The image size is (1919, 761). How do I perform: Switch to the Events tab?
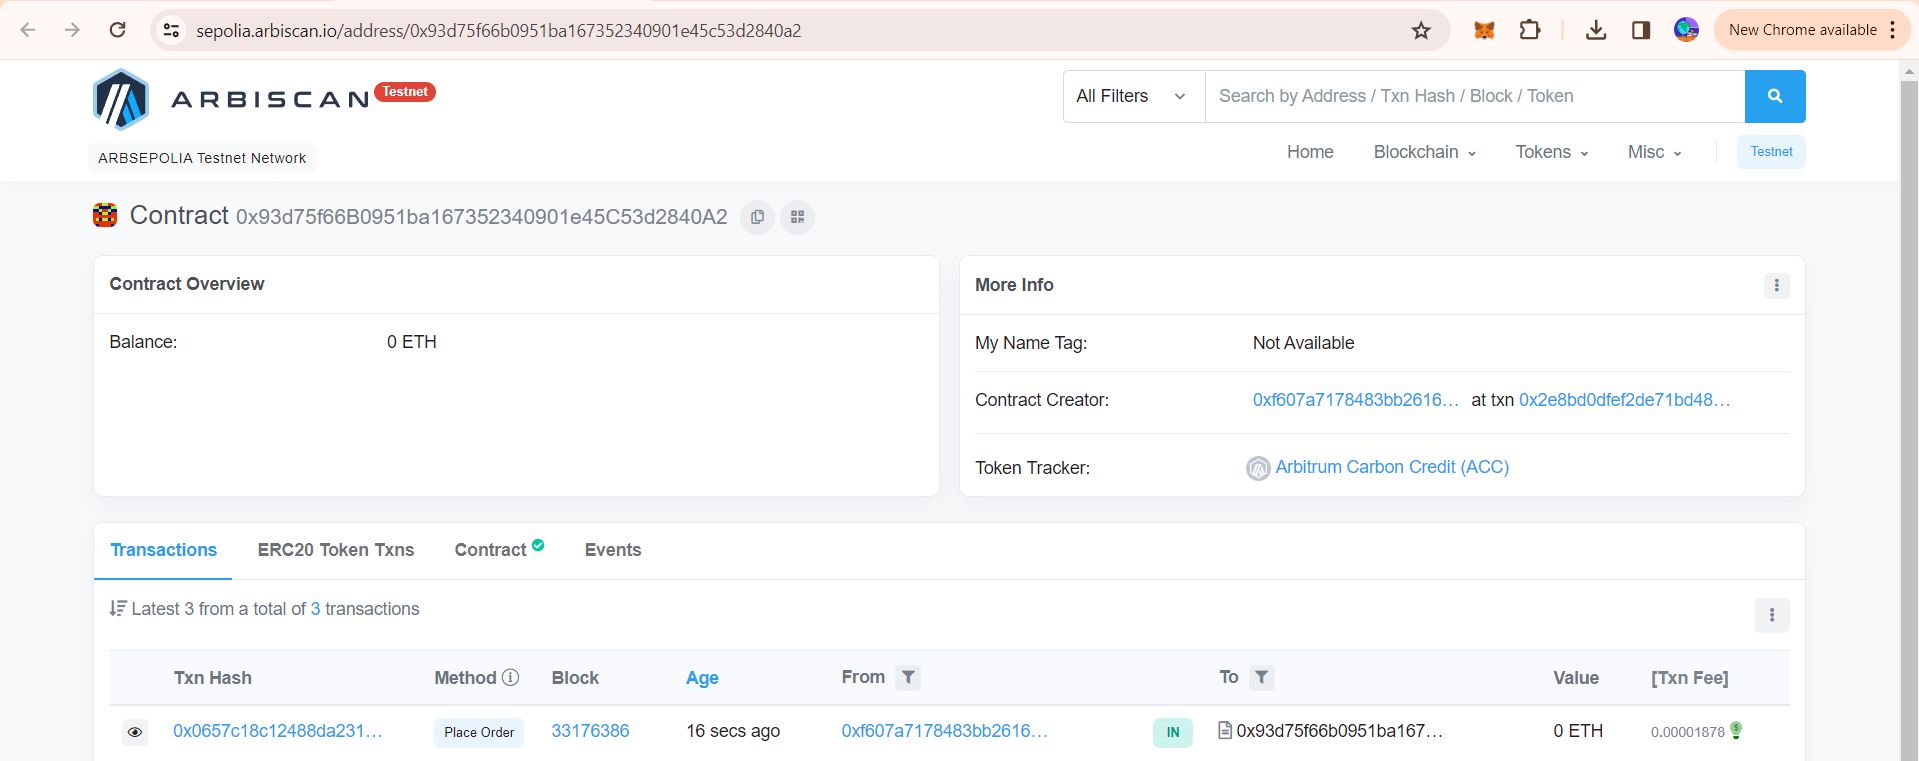point(613,550)
